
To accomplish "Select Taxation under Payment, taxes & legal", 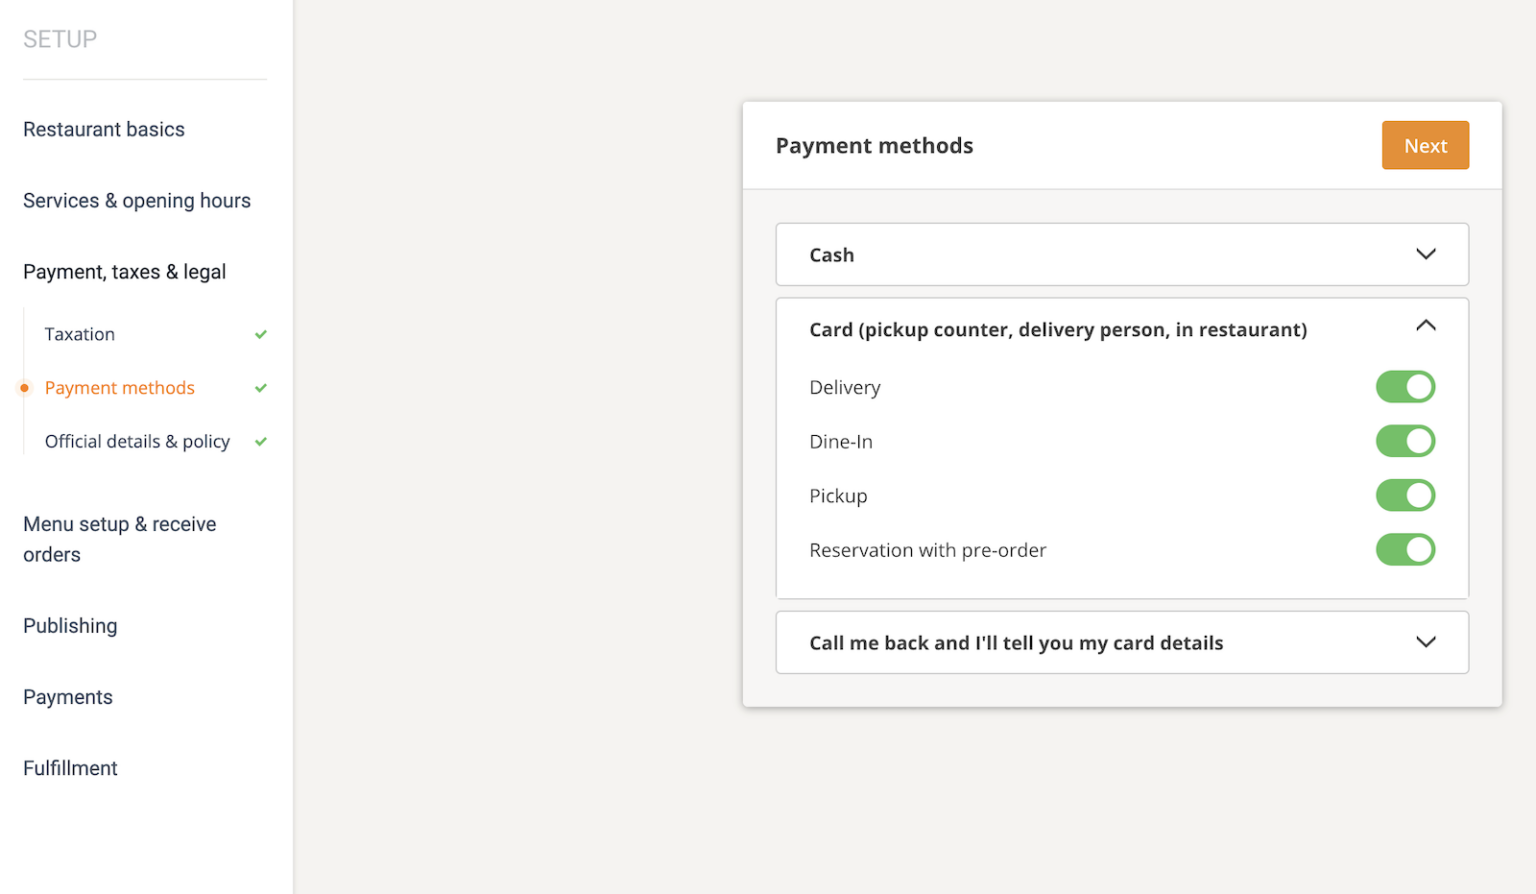I will click(x=79, y=334).
